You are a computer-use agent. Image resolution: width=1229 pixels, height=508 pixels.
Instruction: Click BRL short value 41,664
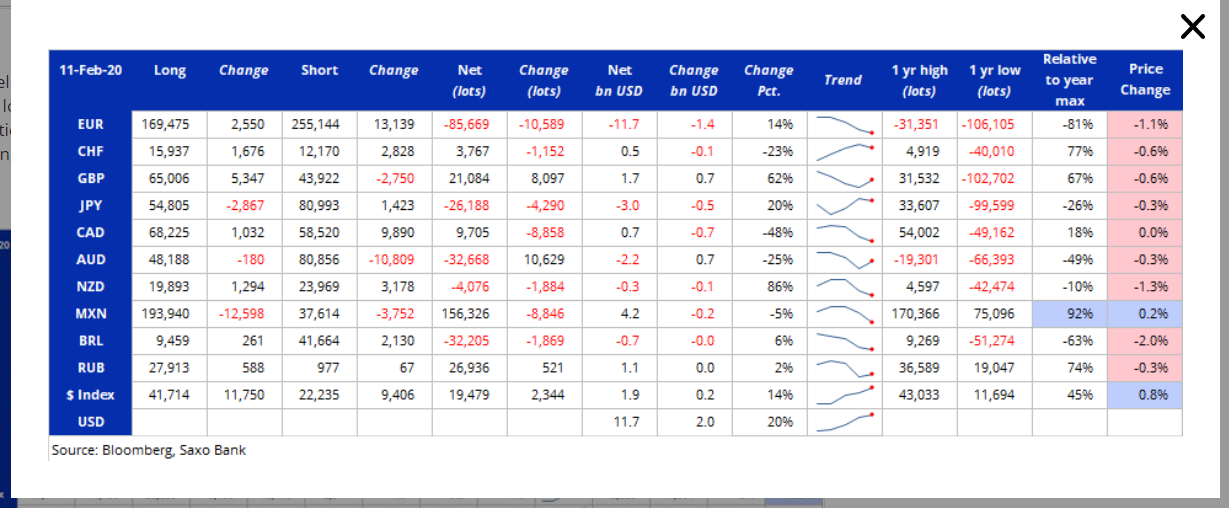(319, 341)
